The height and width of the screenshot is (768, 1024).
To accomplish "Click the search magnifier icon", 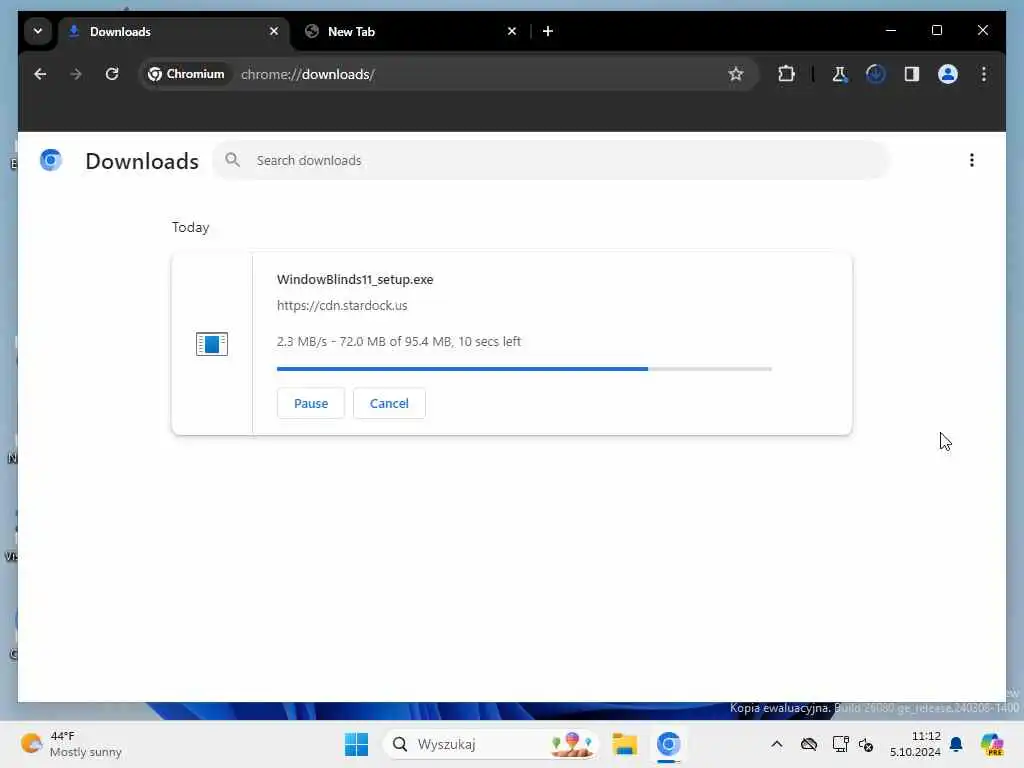I will tap(232, 160).
